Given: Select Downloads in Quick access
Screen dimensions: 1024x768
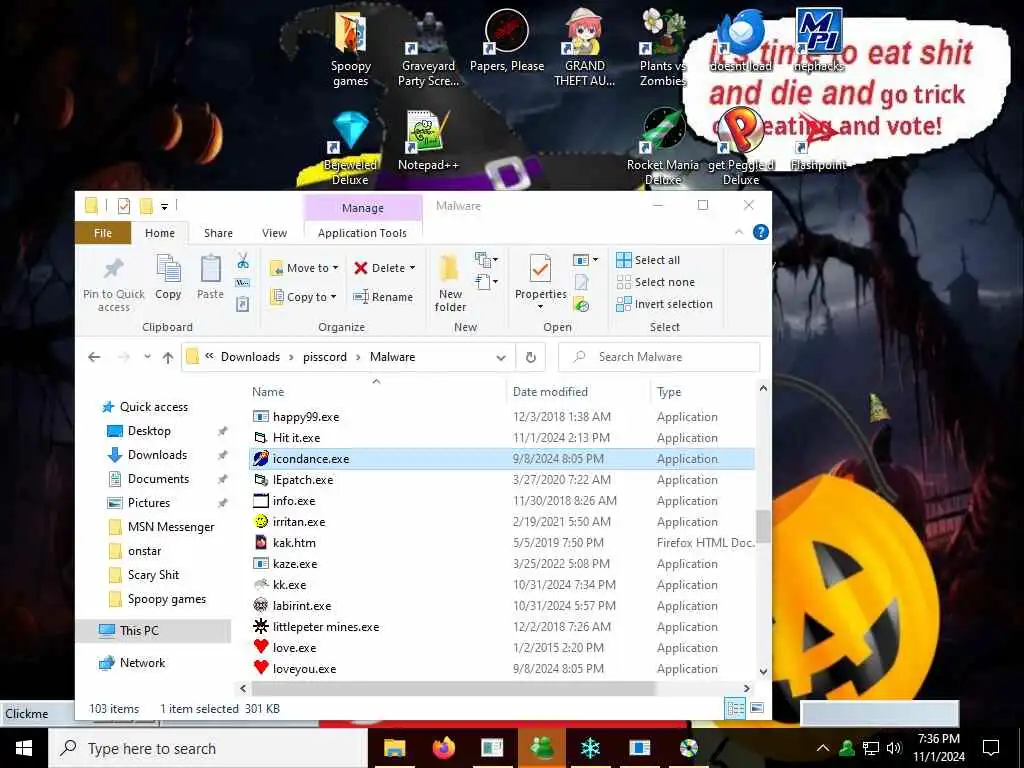Looking at the screenshot, I should [x=157, y=455].
